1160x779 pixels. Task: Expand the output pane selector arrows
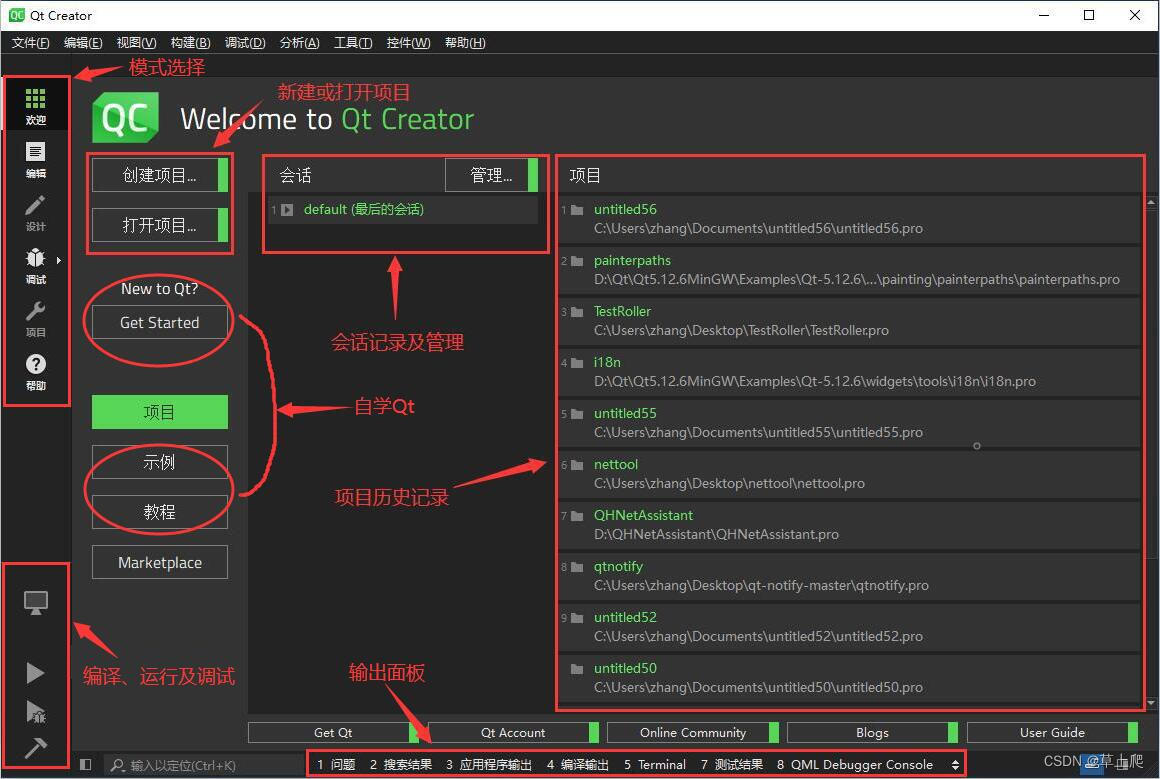955,765
